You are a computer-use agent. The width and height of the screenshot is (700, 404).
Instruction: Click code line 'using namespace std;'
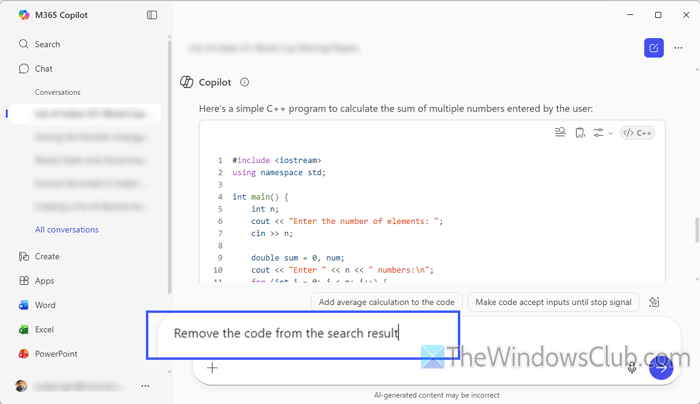point(279,172)
